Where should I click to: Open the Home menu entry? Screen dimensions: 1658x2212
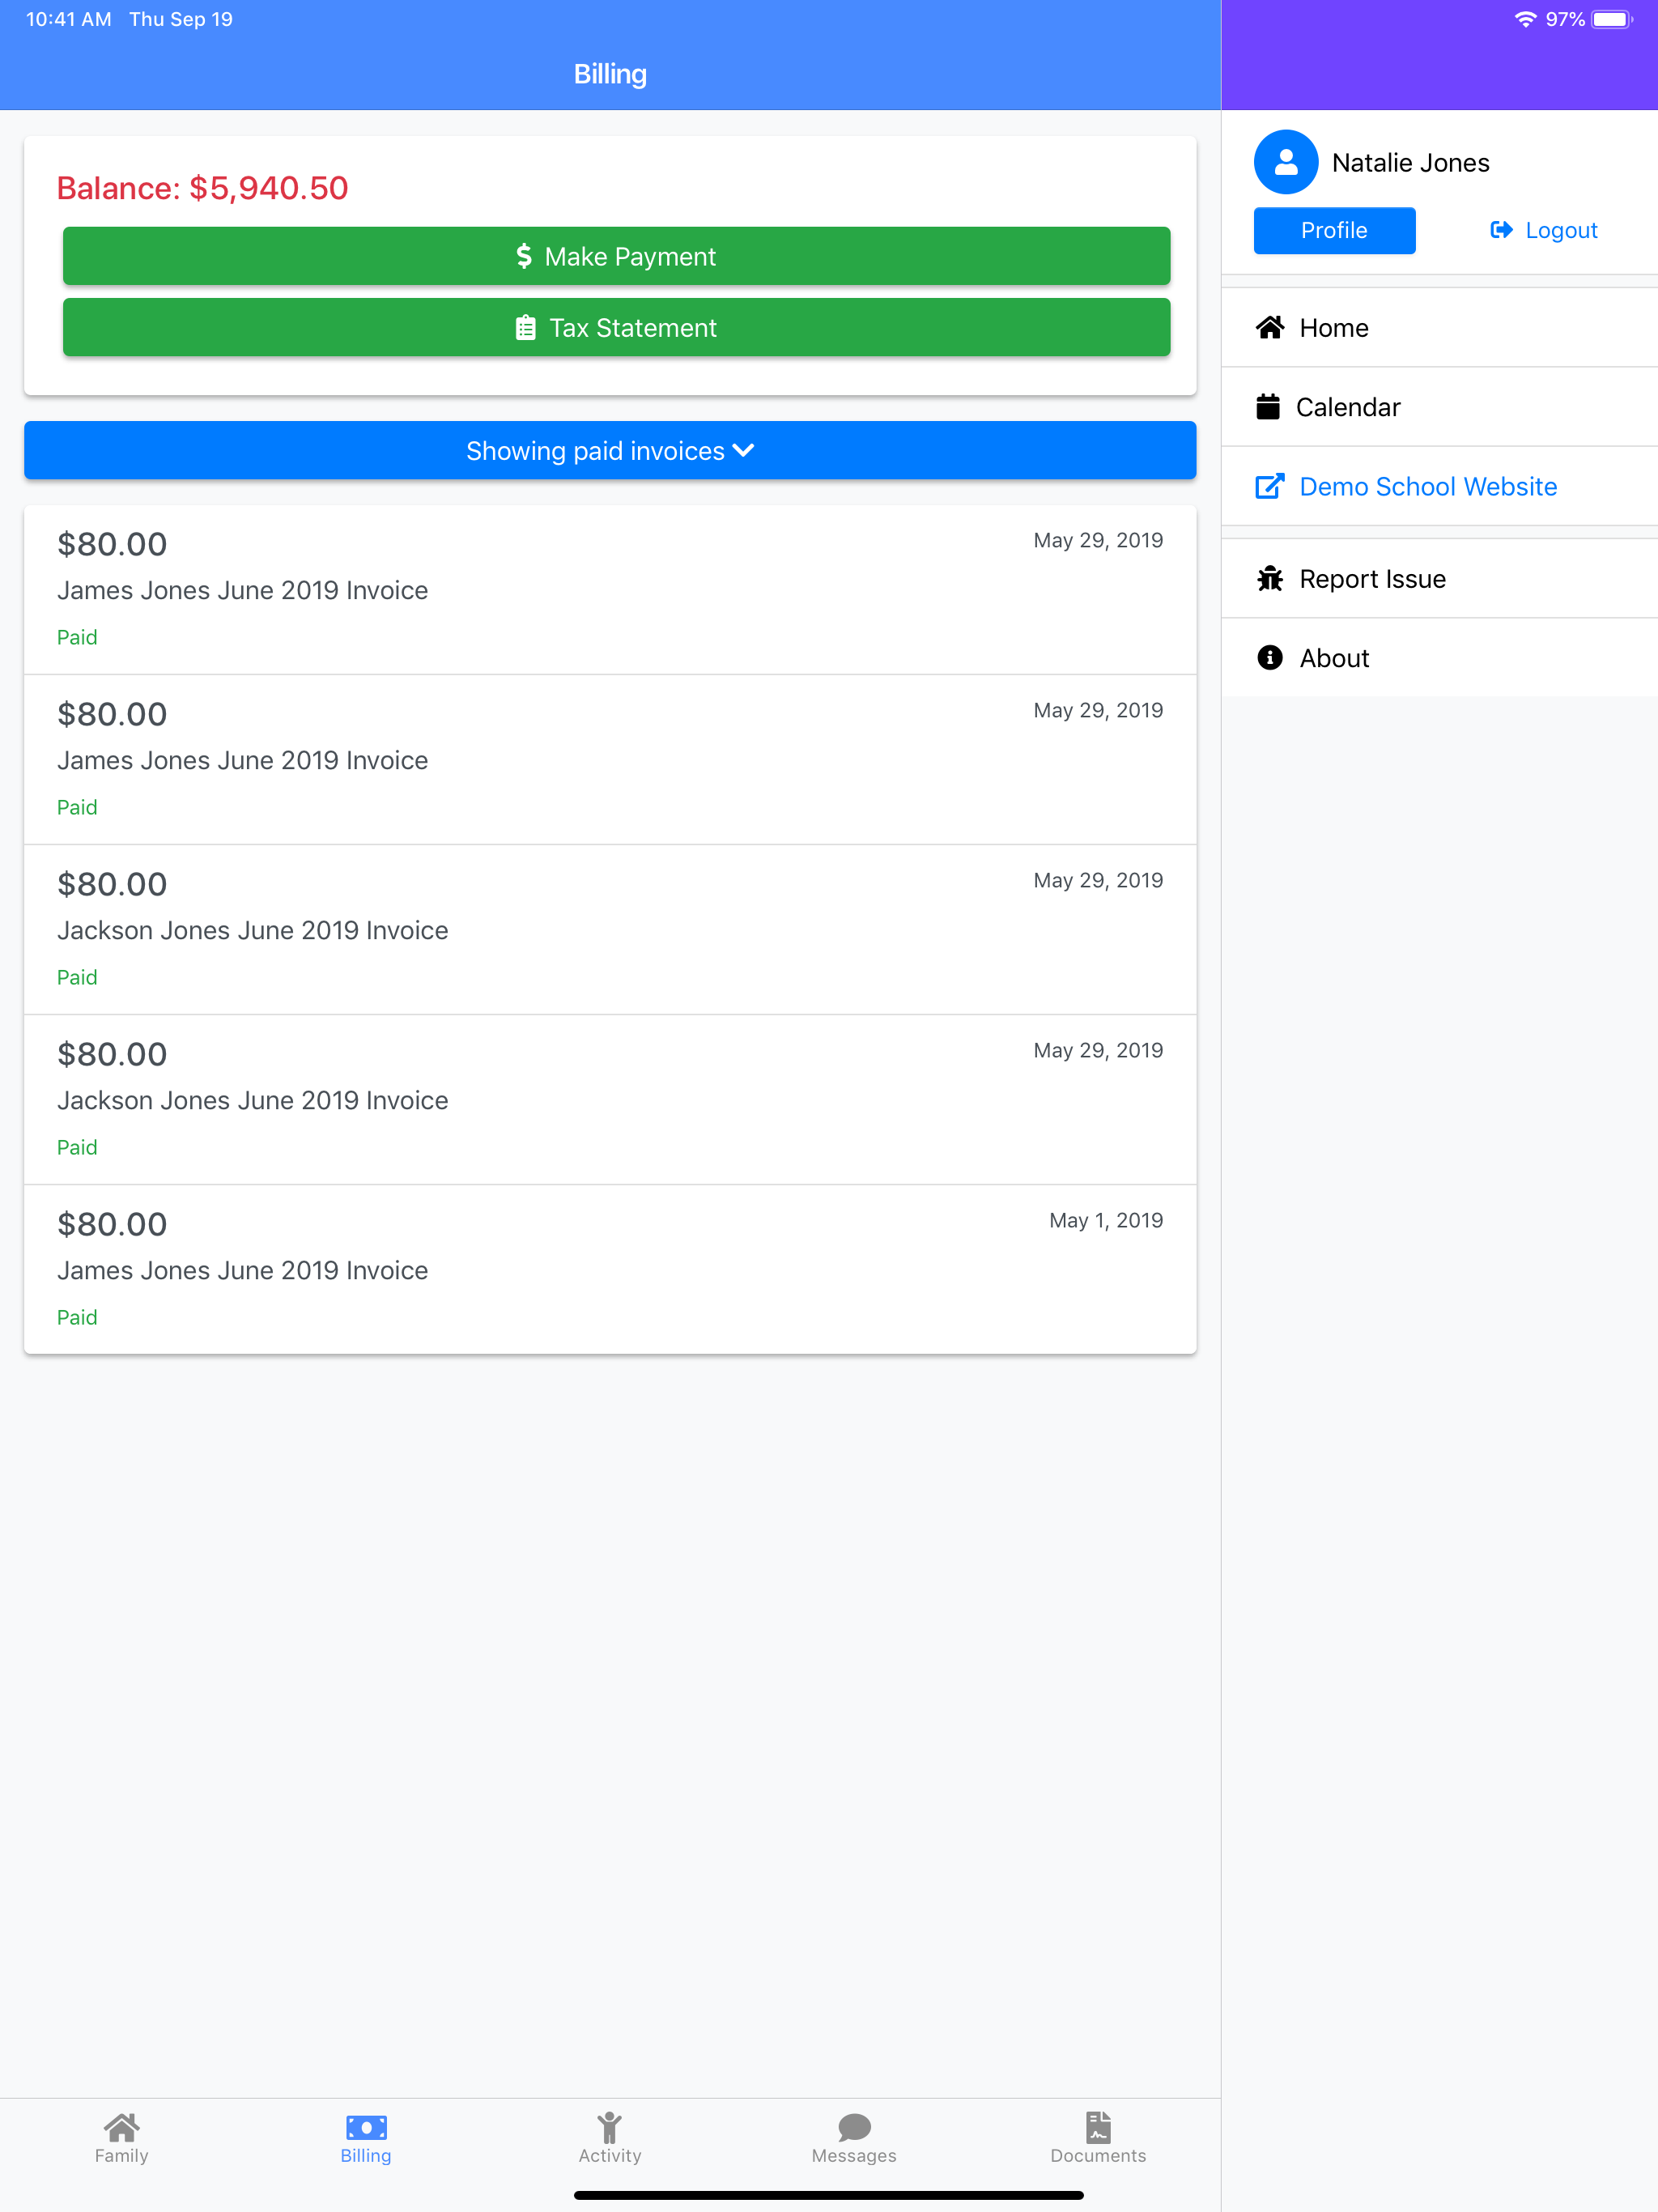point(1440,327)
